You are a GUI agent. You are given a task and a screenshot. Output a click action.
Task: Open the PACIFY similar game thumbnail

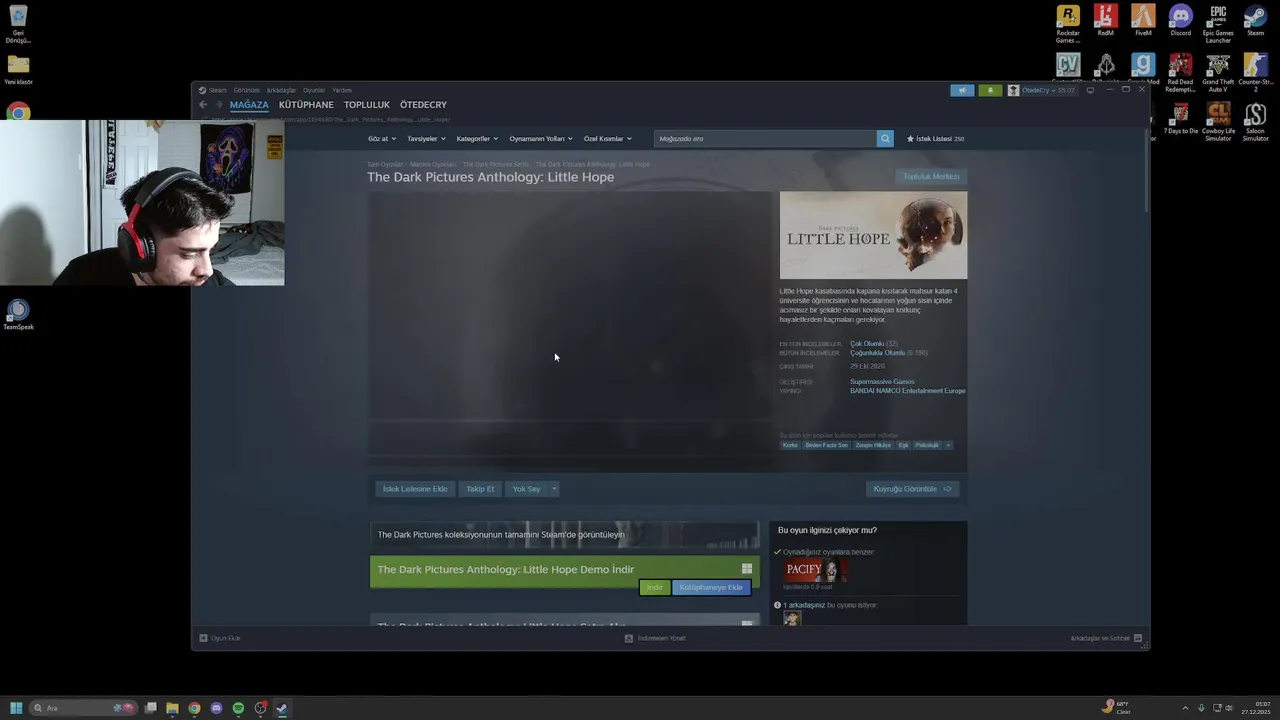(815, 570)
